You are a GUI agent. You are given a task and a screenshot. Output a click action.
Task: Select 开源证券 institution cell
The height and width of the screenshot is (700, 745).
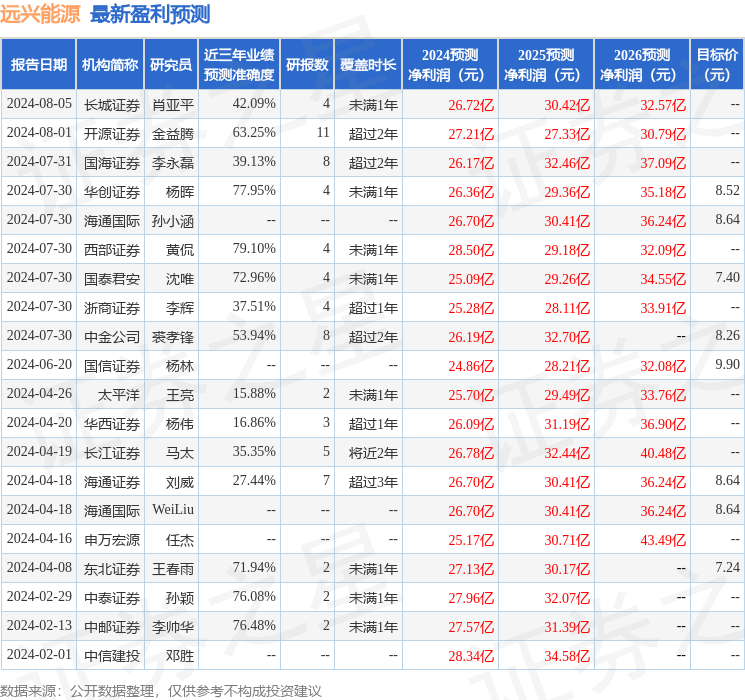(x=112, y=134)
